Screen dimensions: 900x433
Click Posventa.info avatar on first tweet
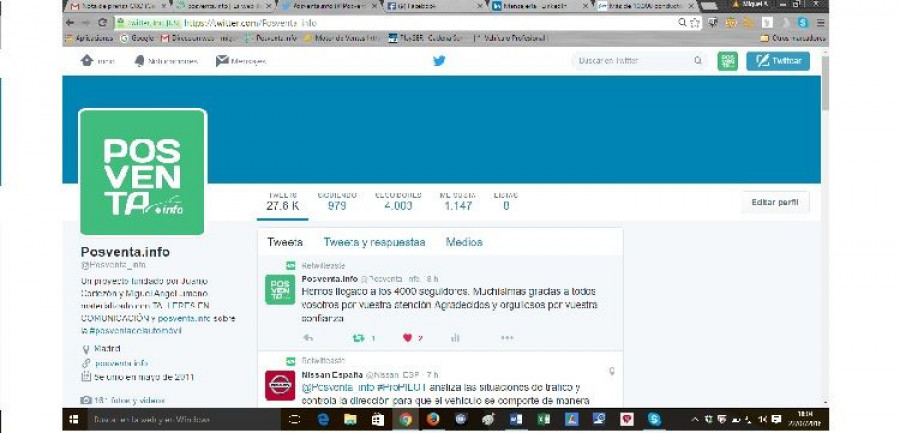coord(280,289)
